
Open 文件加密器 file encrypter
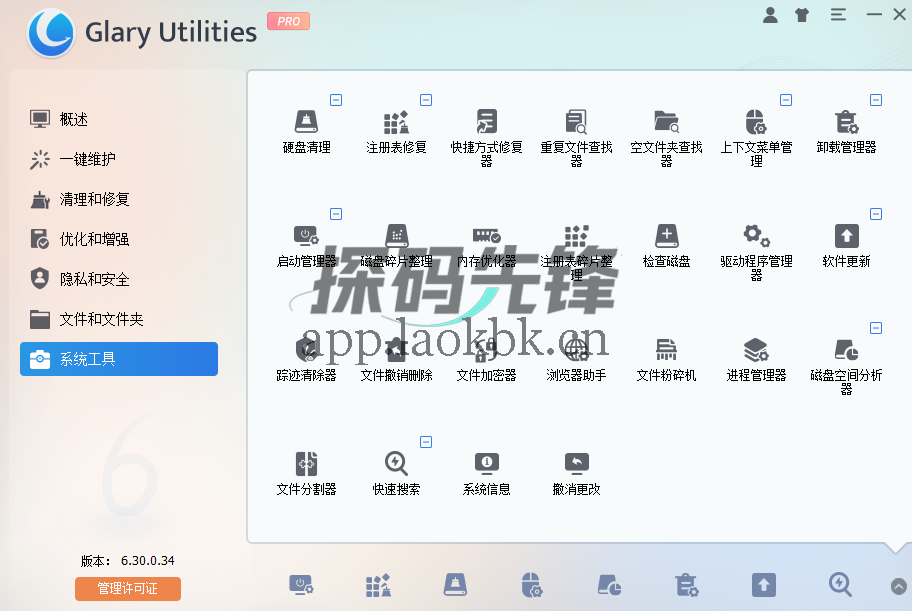pos(486,360)
